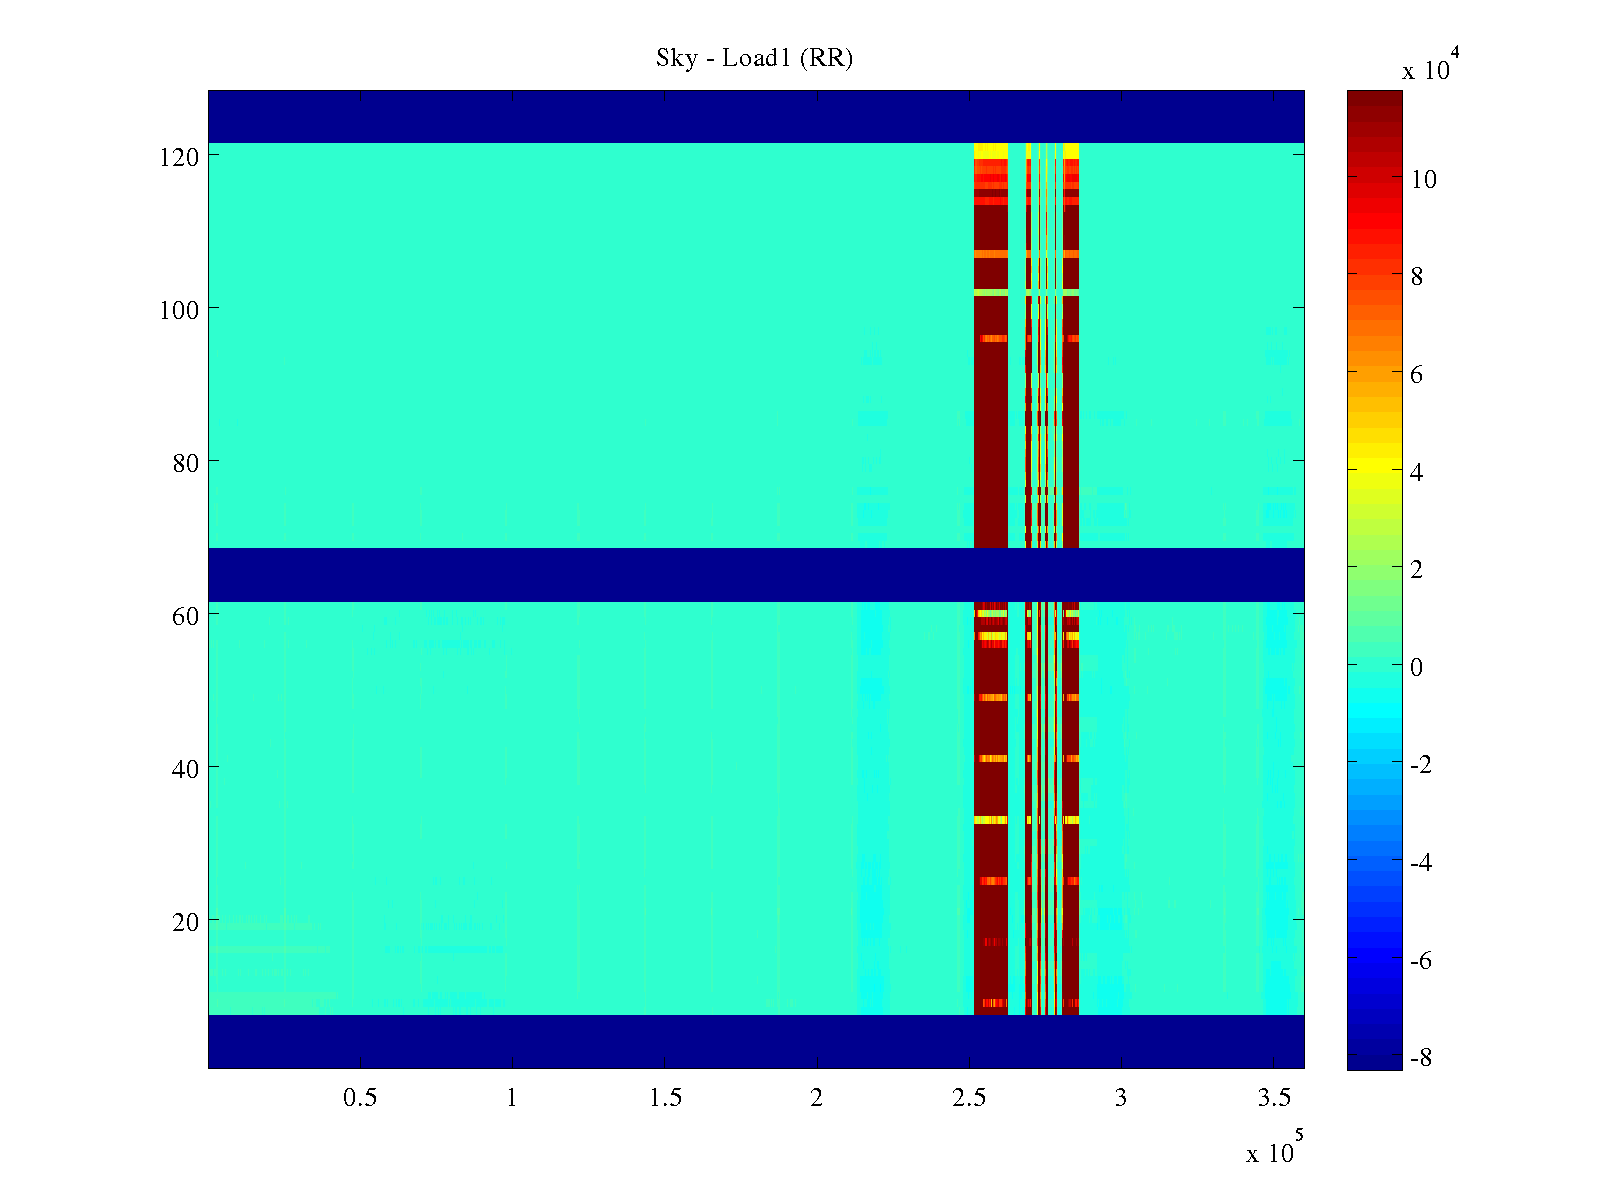
Task: Click the x-axis exponent label "x 10^5"
Action: pos(1275,1148)
